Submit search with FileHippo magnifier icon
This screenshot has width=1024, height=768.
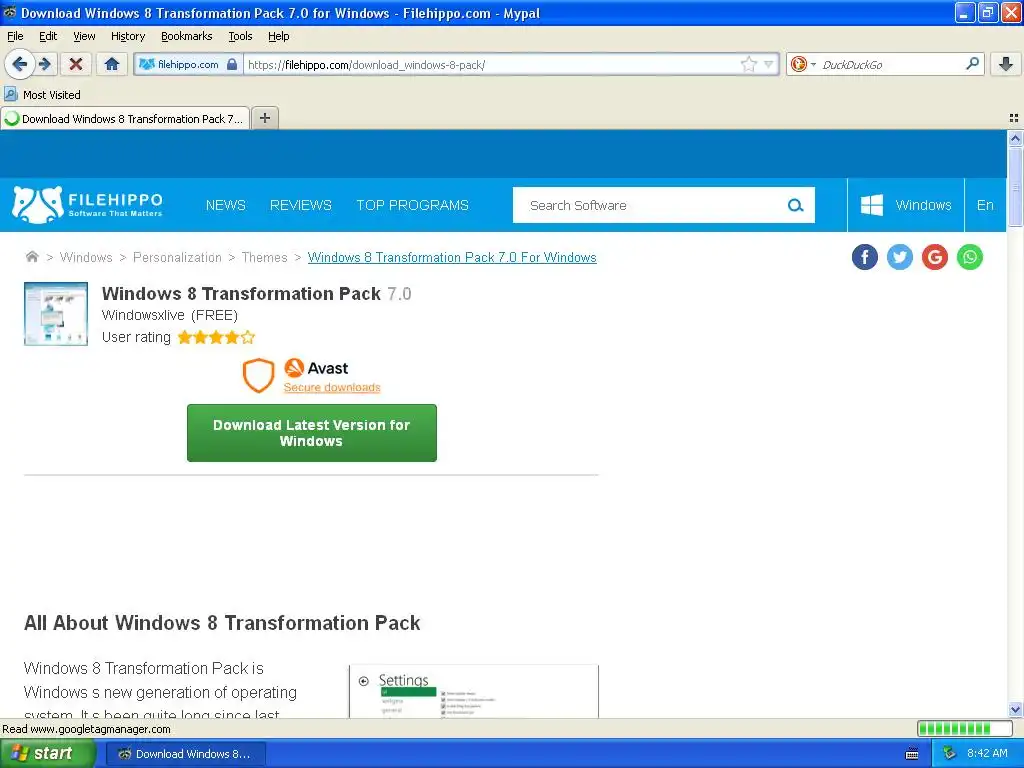point(795,206)
